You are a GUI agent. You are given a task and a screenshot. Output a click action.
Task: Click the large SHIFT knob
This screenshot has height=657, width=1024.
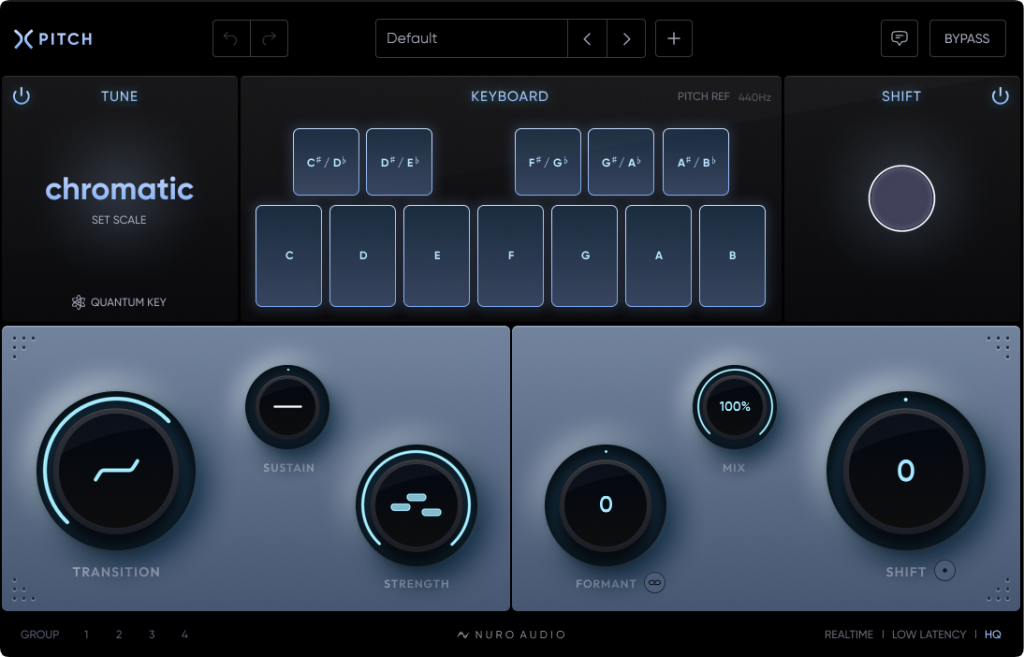[906, 471]
